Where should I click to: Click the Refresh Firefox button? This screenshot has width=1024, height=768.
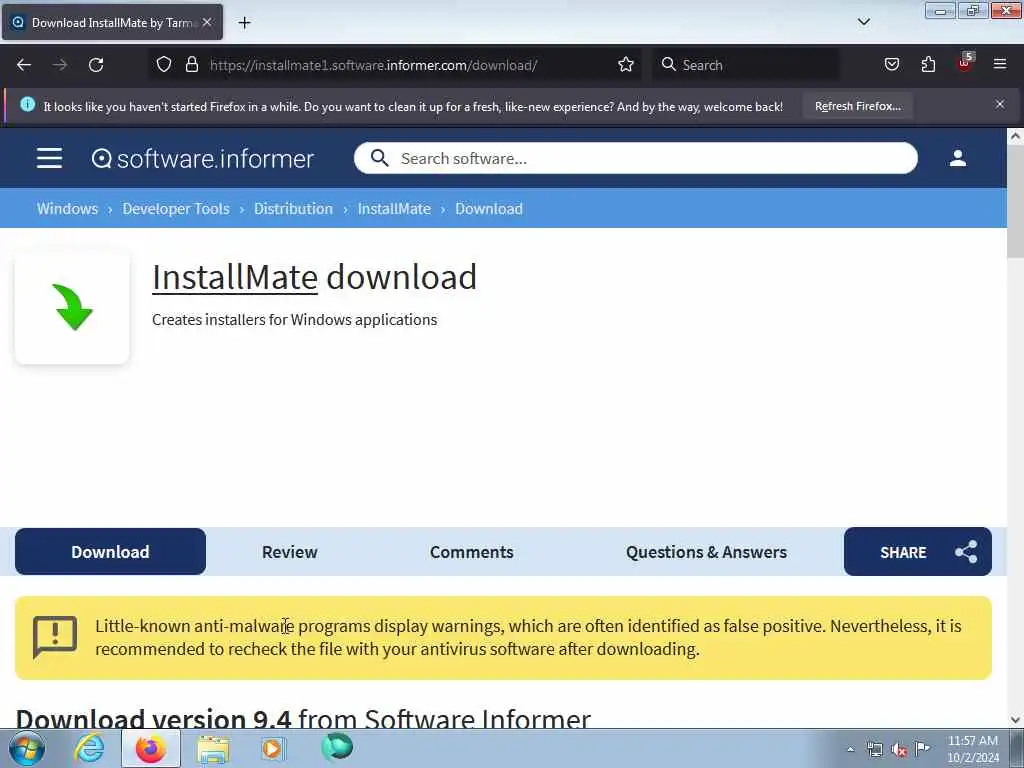pos(857,106)
